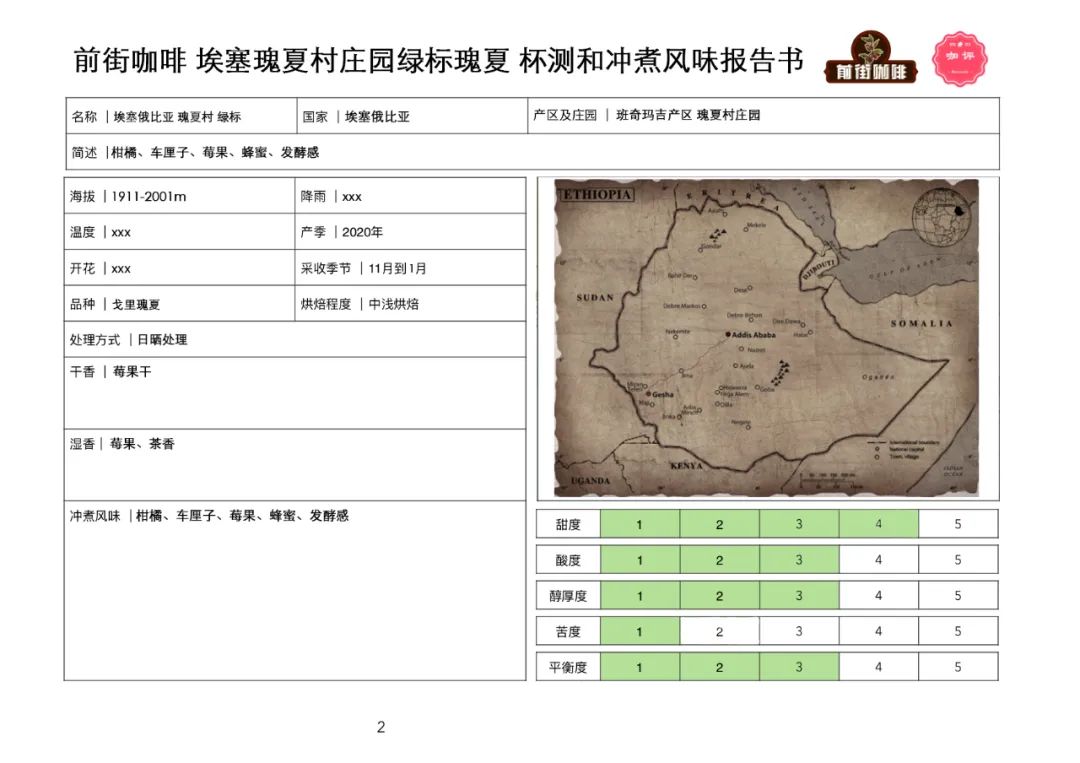Click the 开花 xxx cell
Screen dimensions: 1080x763
[180, 267]
